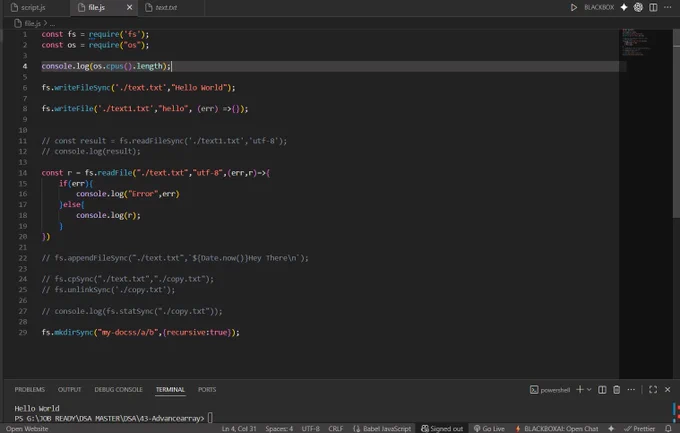This screenshot has width=680, height=433.
Task: Create a new terminal with the plus icon
Action: tap(579, 390)
